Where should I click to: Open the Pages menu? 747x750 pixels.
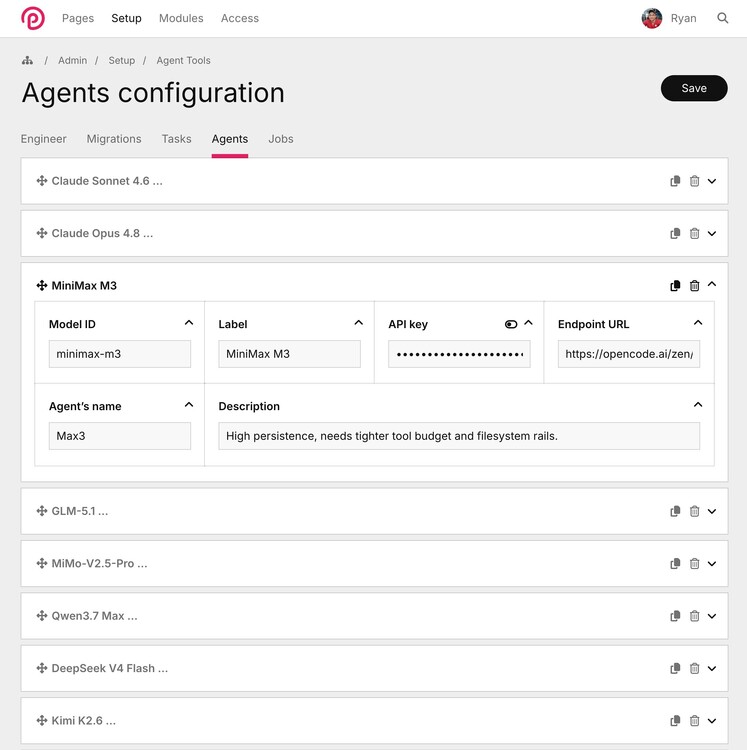click(x=78, y=18)
